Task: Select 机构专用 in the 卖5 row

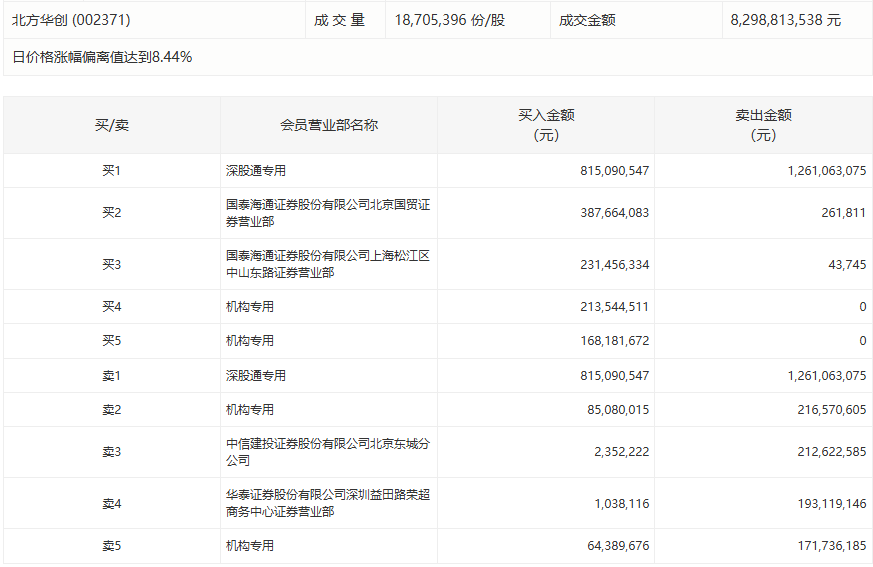Action: point(250,545)
